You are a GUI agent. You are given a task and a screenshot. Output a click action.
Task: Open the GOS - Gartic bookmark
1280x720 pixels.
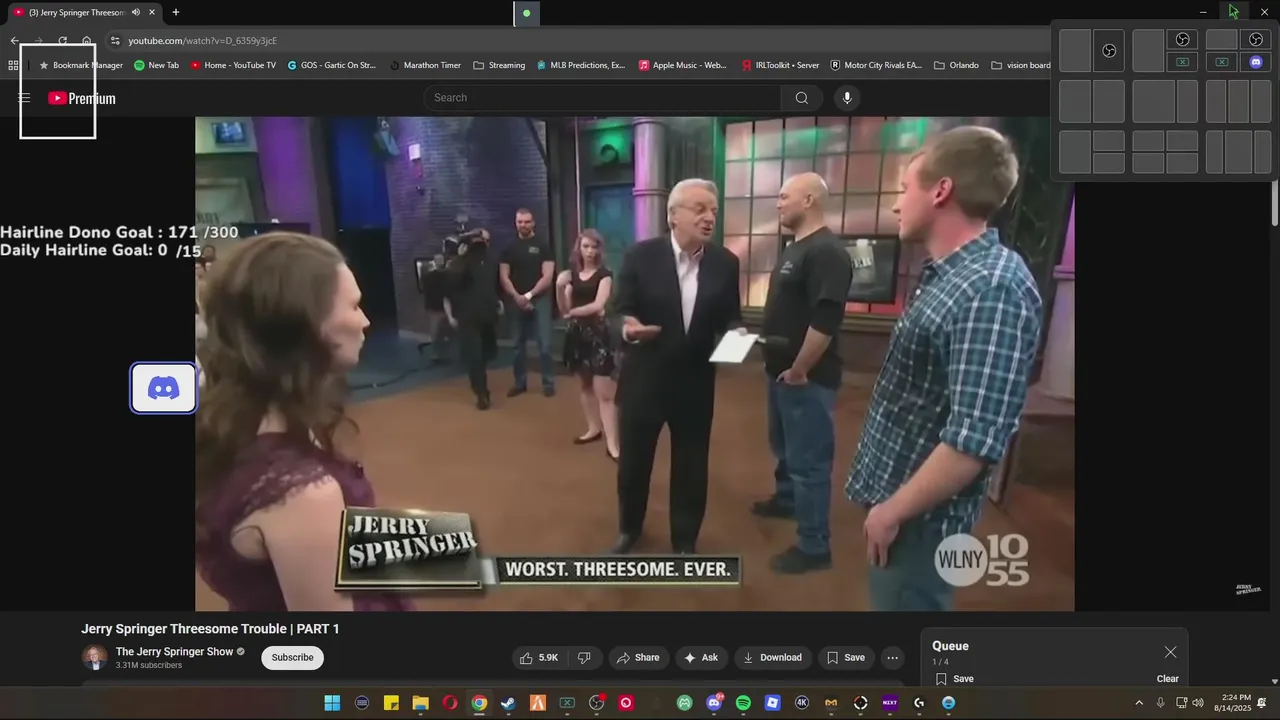coord(331,65)
